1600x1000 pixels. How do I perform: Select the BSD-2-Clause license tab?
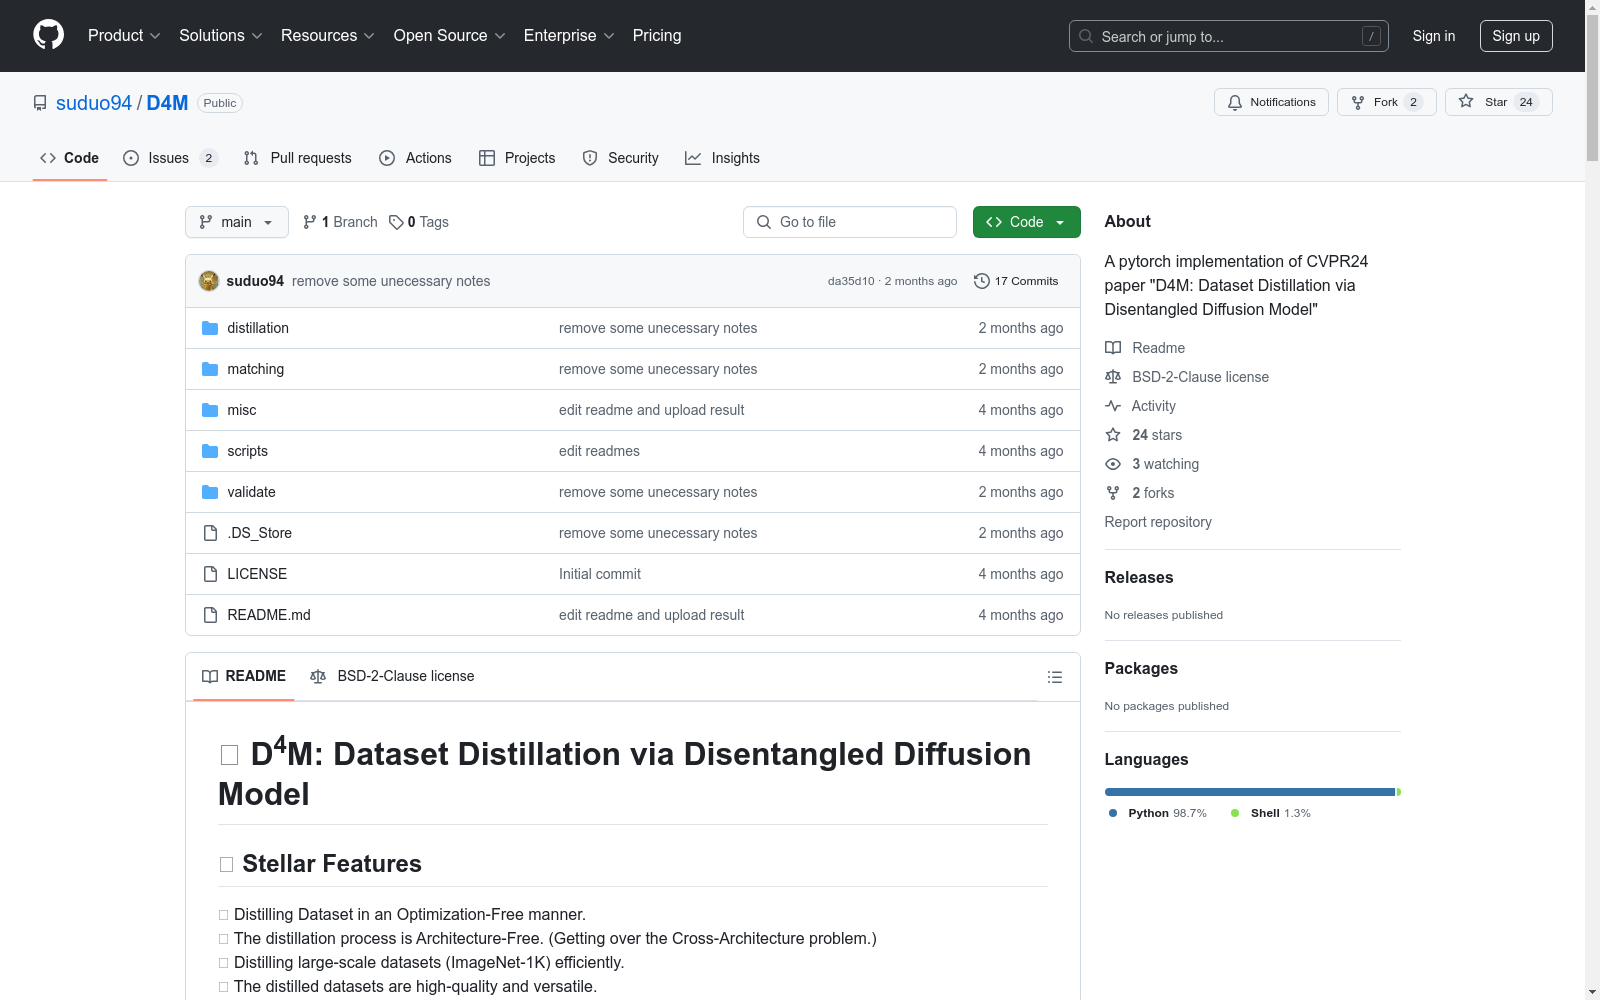tap(392, 677)
